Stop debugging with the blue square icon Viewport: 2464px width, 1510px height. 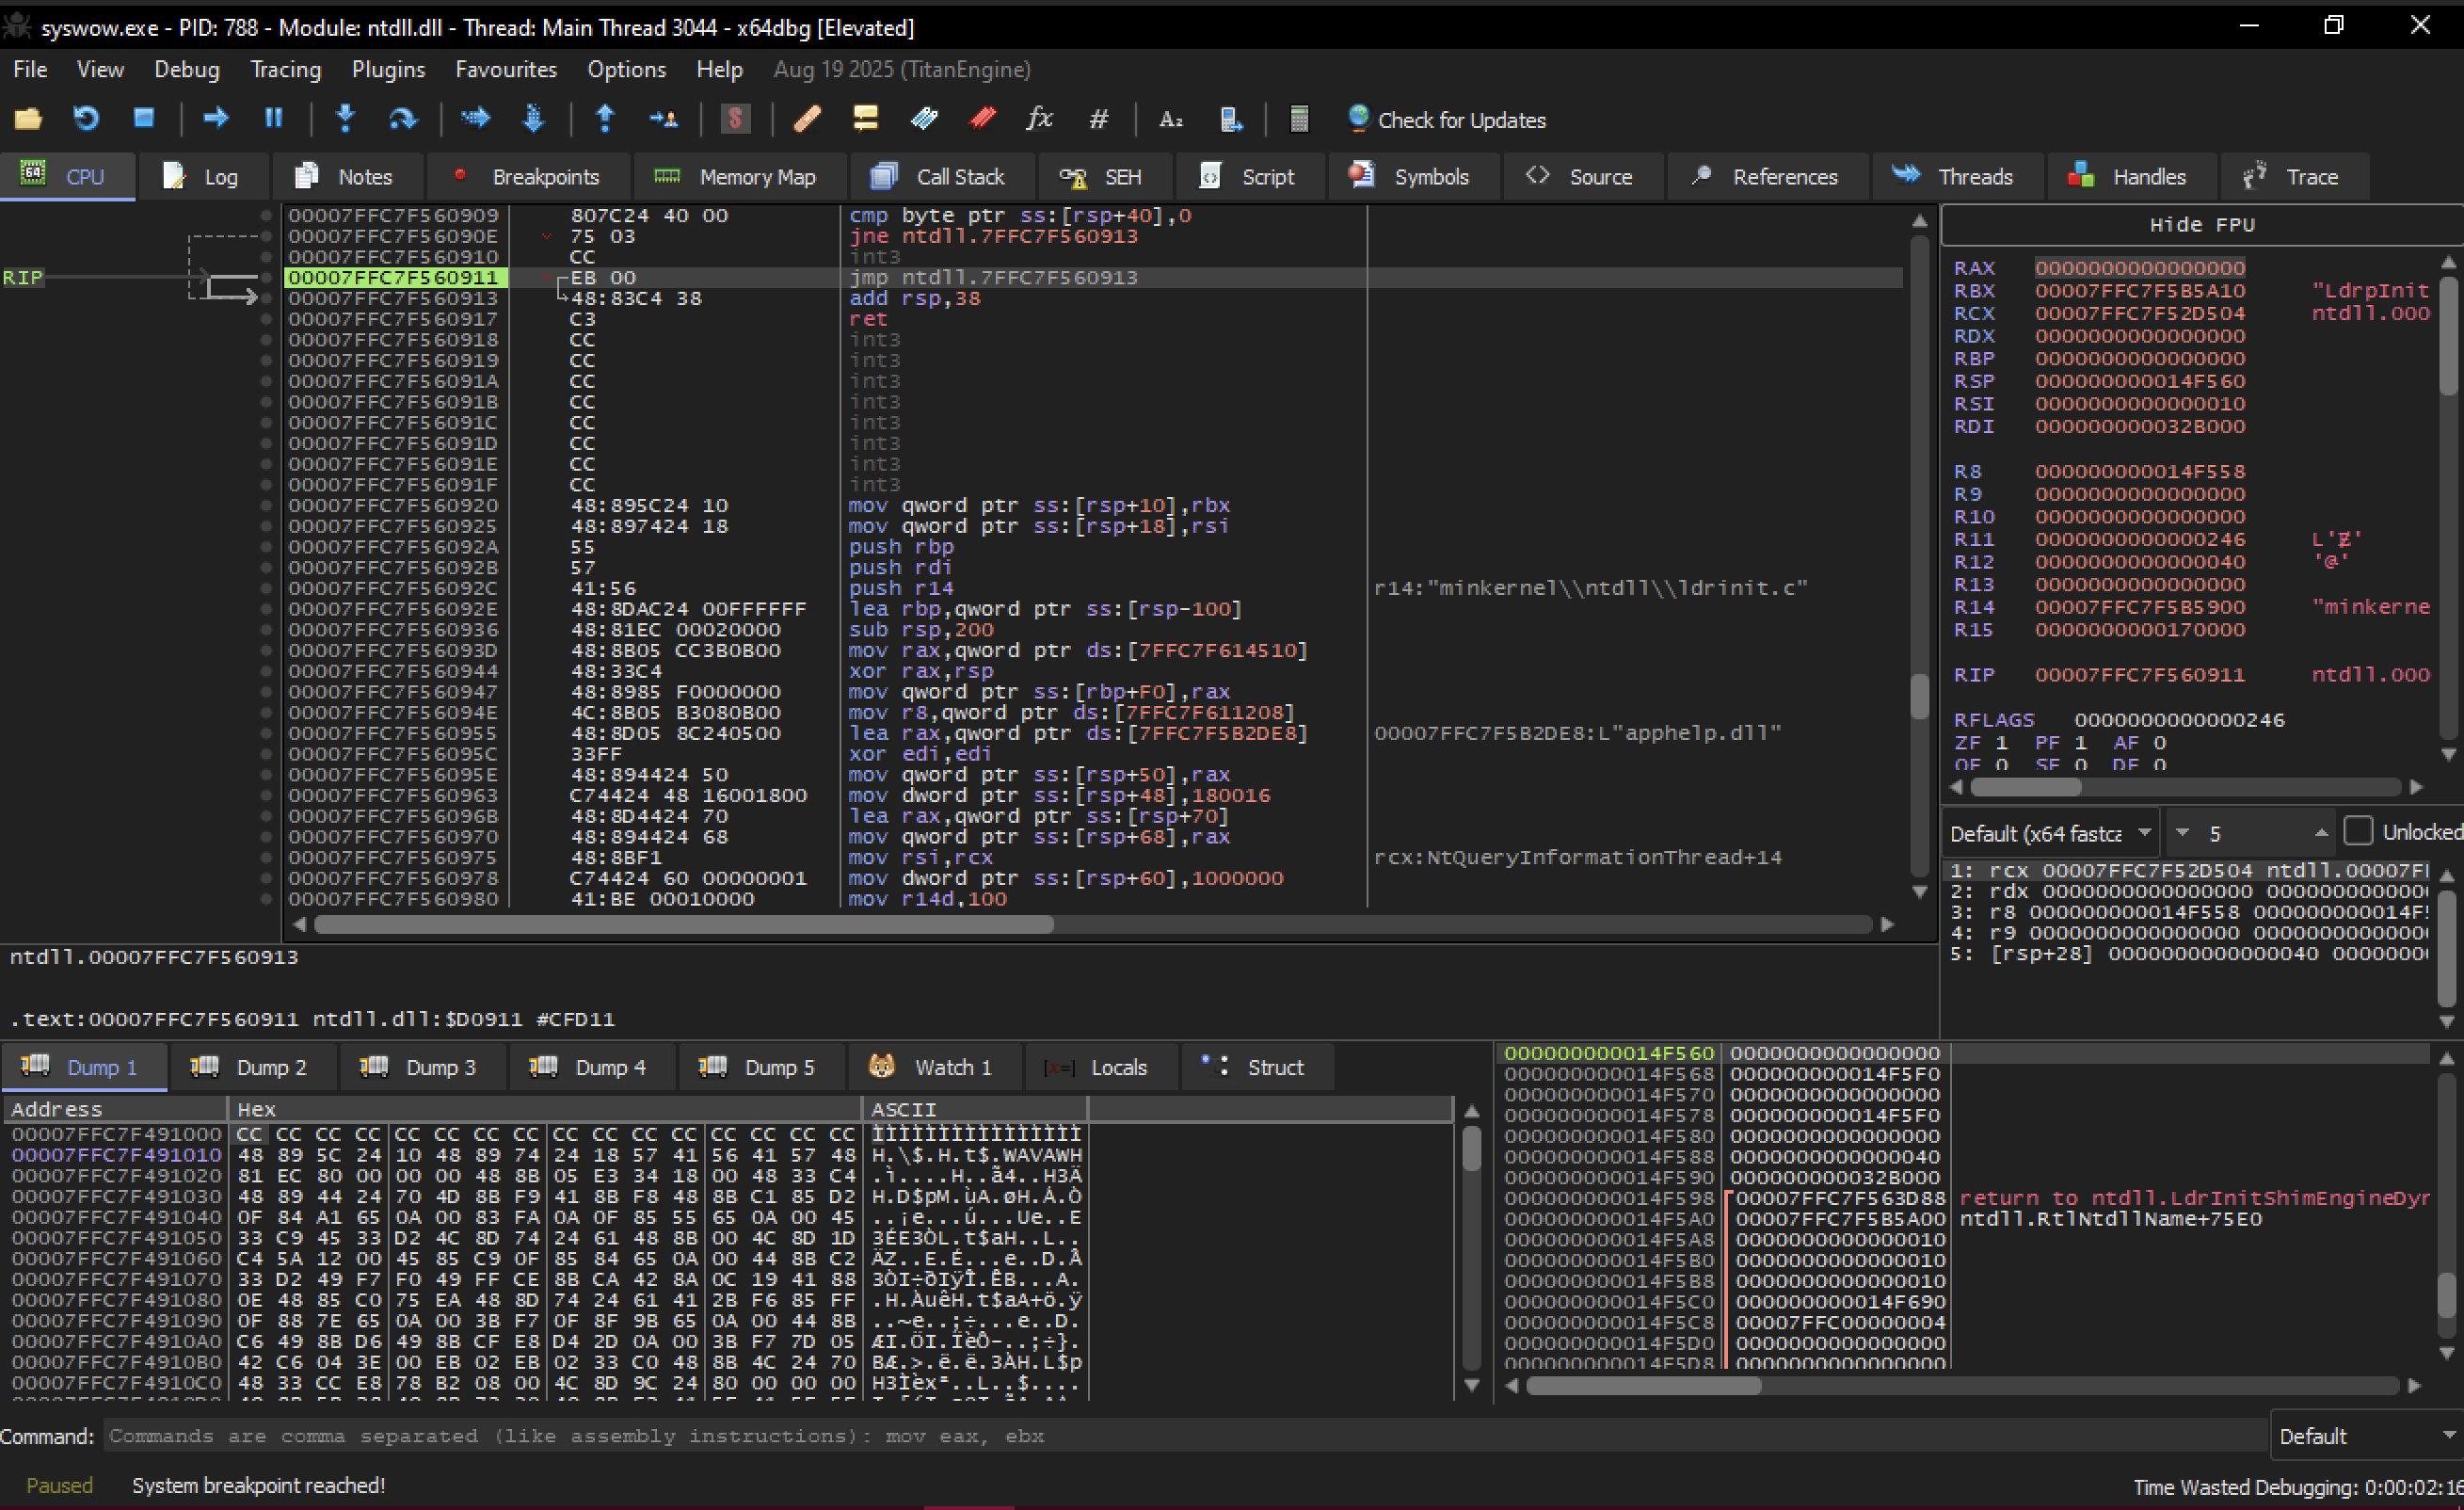pos(144,119)
